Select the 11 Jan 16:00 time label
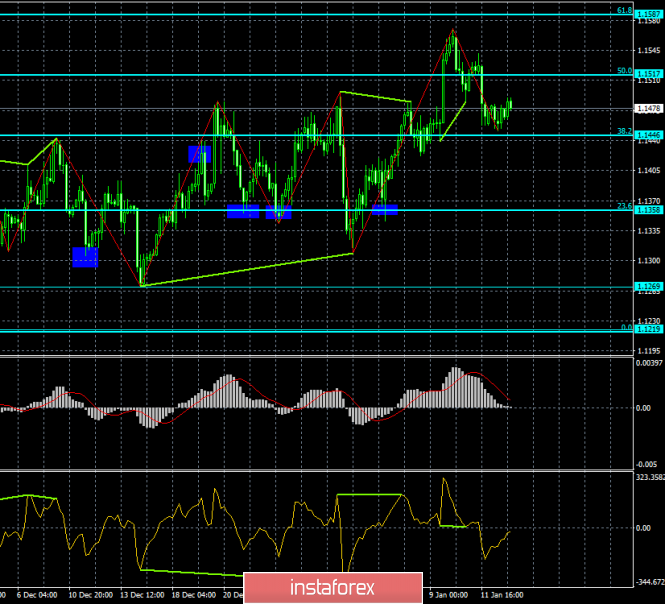Viewport: 665px width, 604px height. point(500,593)
